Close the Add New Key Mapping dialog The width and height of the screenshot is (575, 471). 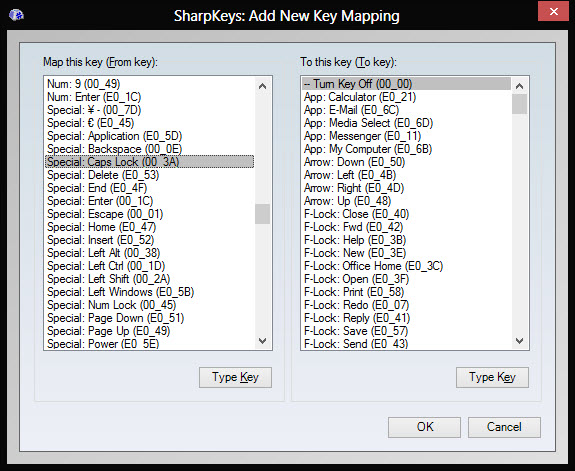(x=554, y=11)
